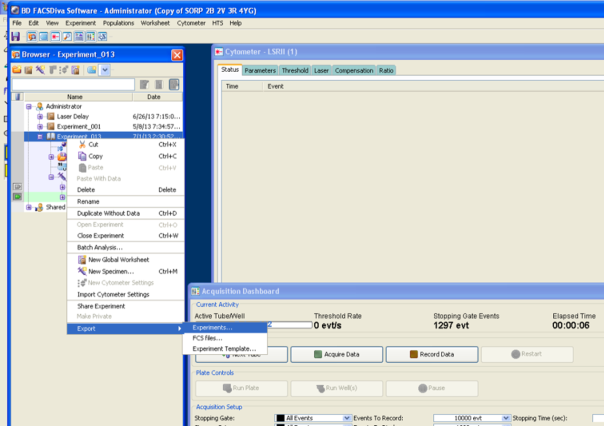Click the New Specimen icon in menu
The image size is (604, 426).
[81, 271]
